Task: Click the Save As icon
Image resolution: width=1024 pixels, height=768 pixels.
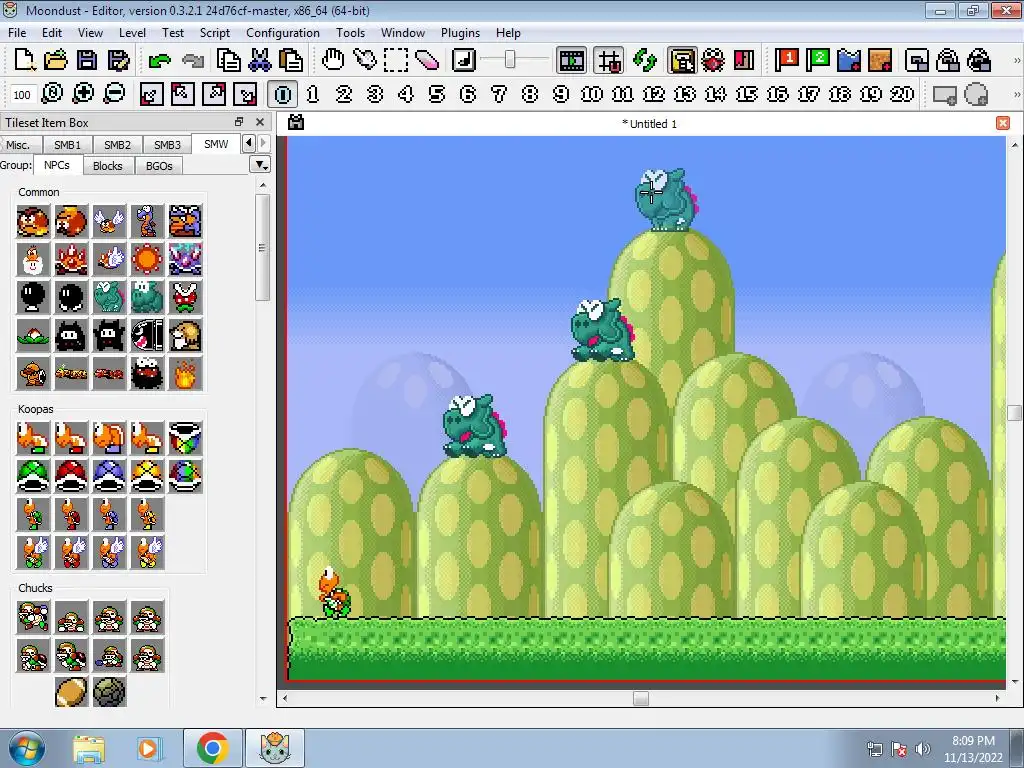Action: (x=118, y=60)
